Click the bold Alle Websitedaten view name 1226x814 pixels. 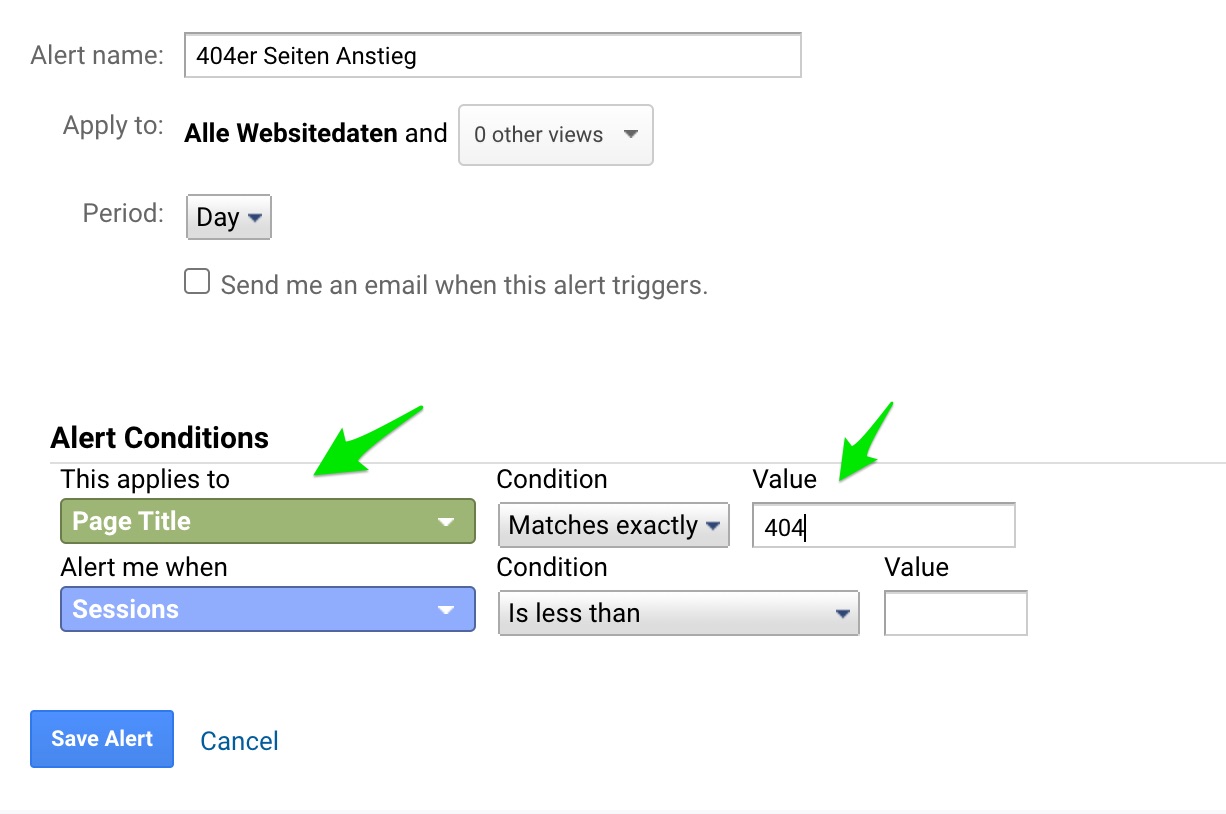pyautogui.click(x=290, y=133)
